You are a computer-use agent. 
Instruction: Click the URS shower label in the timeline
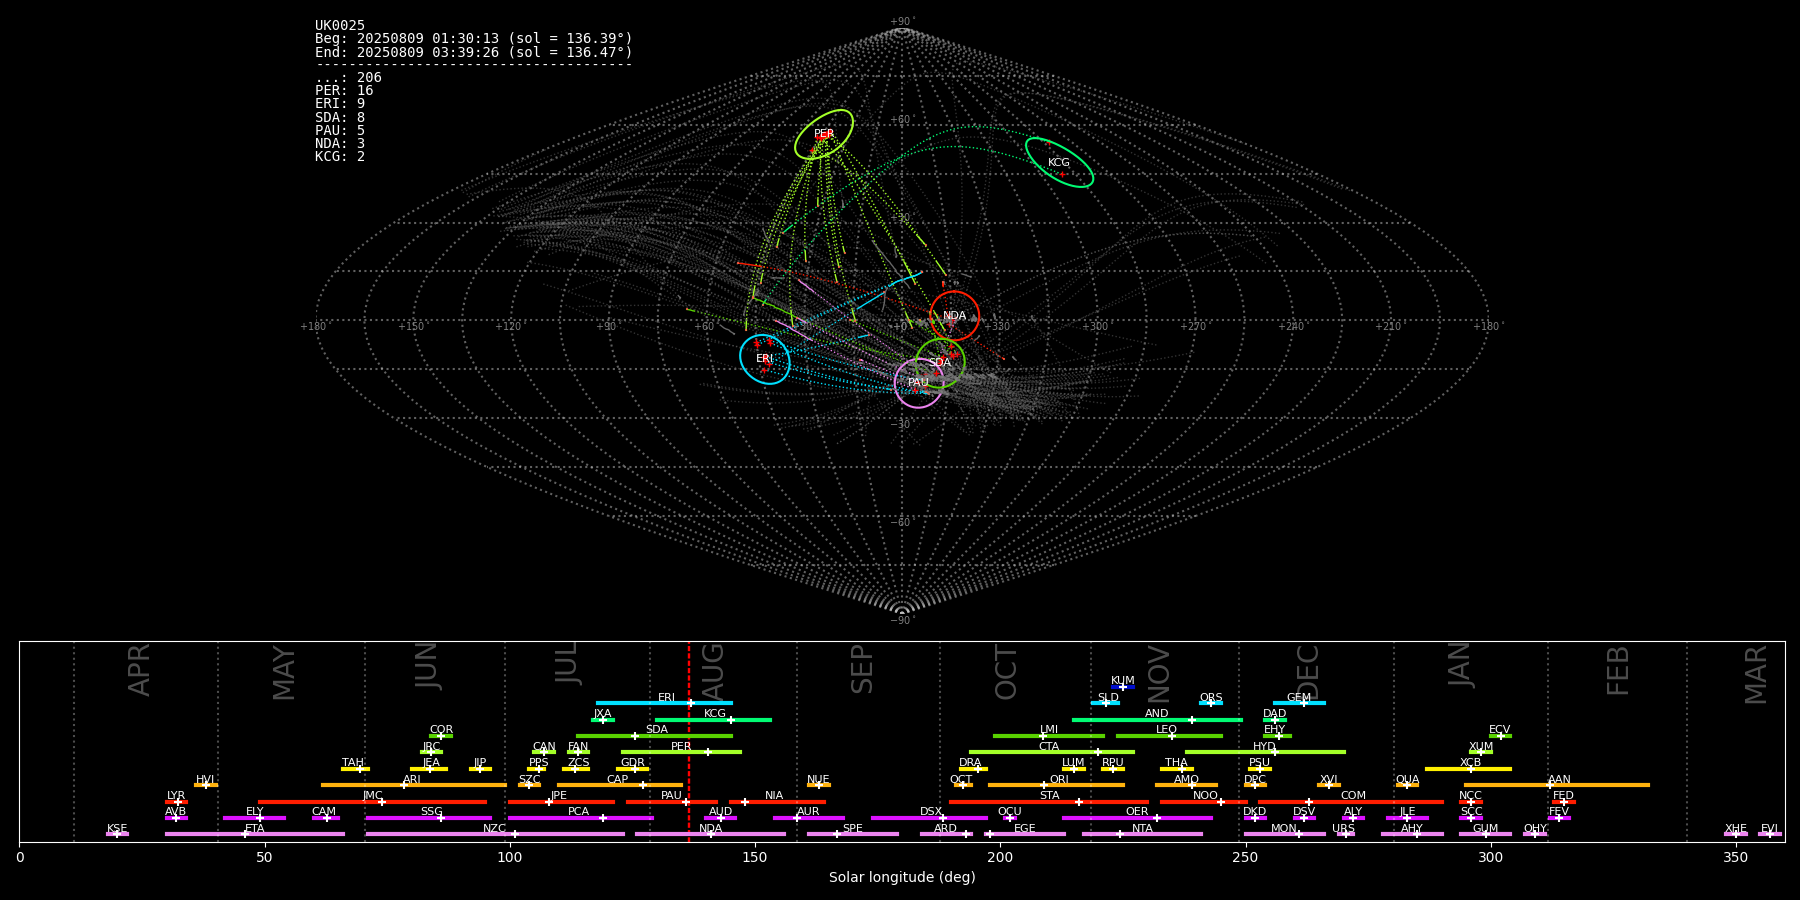[x=1344, y=829]
